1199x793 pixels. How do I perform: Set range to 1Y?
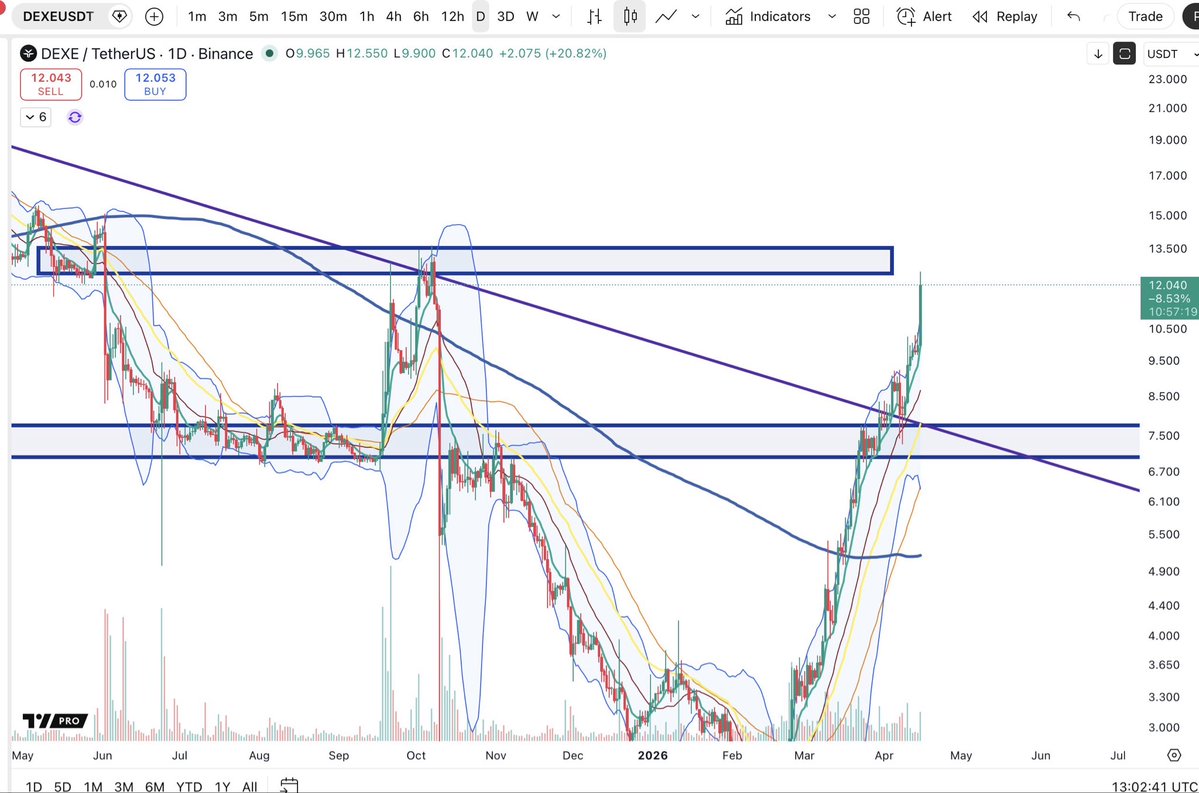(x=222, y=786)
